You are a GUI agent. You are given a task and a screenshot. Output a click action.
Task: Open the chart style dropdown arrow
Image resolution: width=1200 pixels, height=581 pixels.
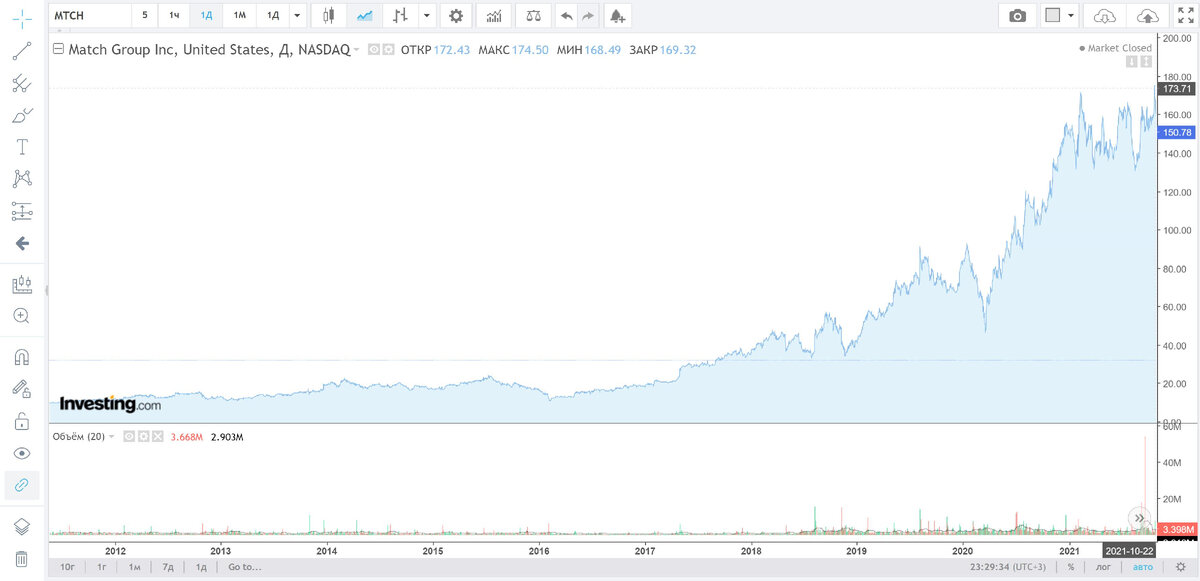428,15
